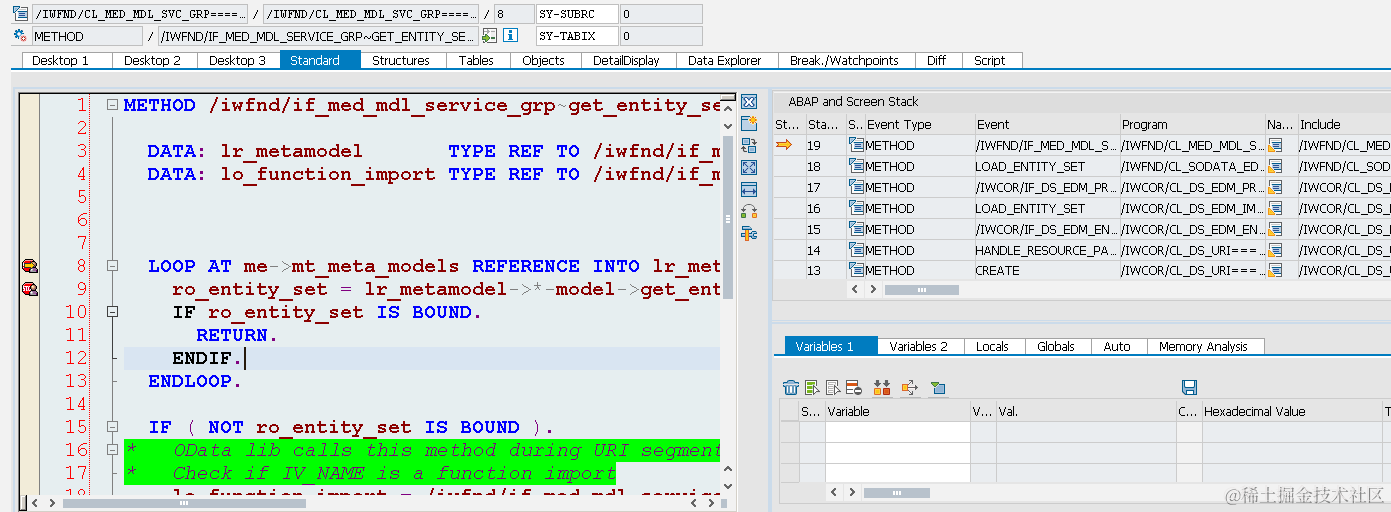Collapse the IF block at line 10
Viewport: 1391px width, 512px height.
[x=112, y=312]
